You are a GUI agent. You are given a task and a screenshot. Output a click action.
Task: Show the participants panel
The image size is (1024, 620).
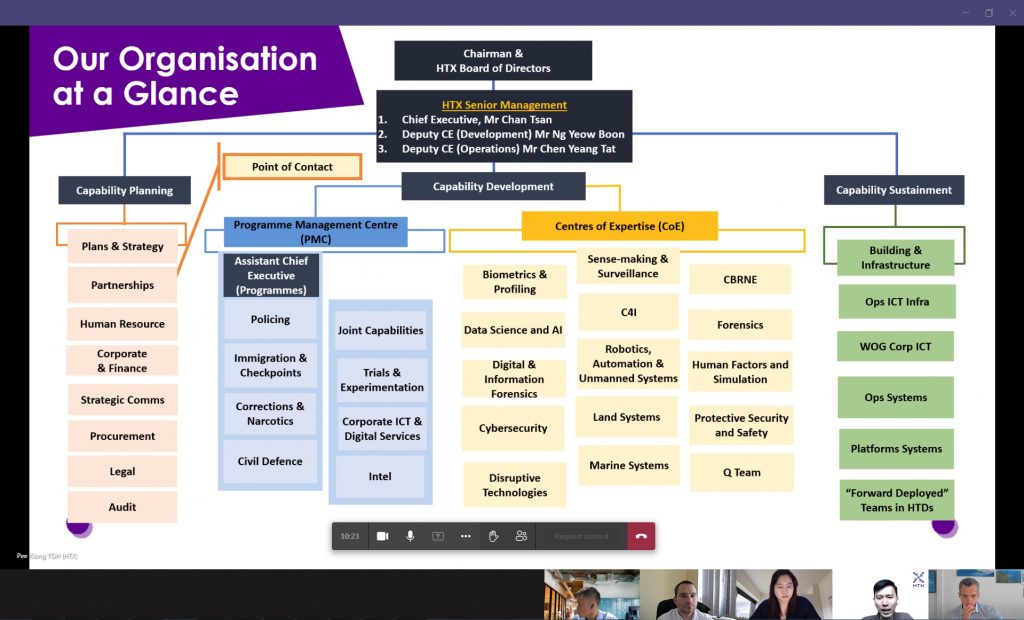pyautogui.click(x=521, y=536)
